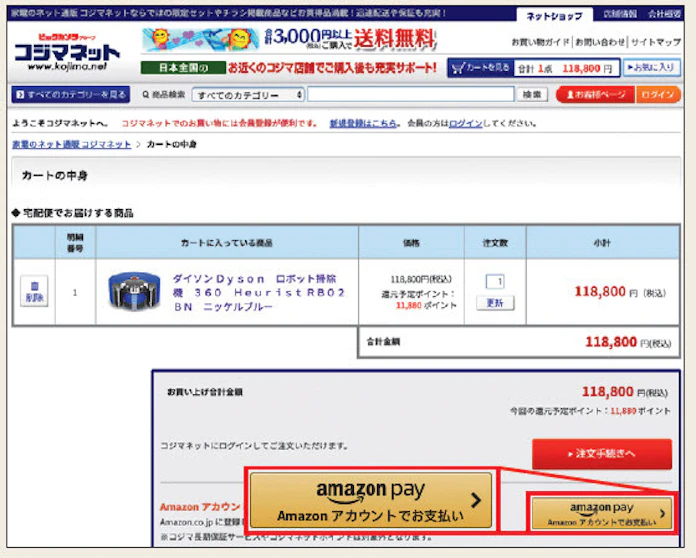Click the red 注文手続きへ button
This screenshot has width=696, height=558.
(x=602, y=454)
